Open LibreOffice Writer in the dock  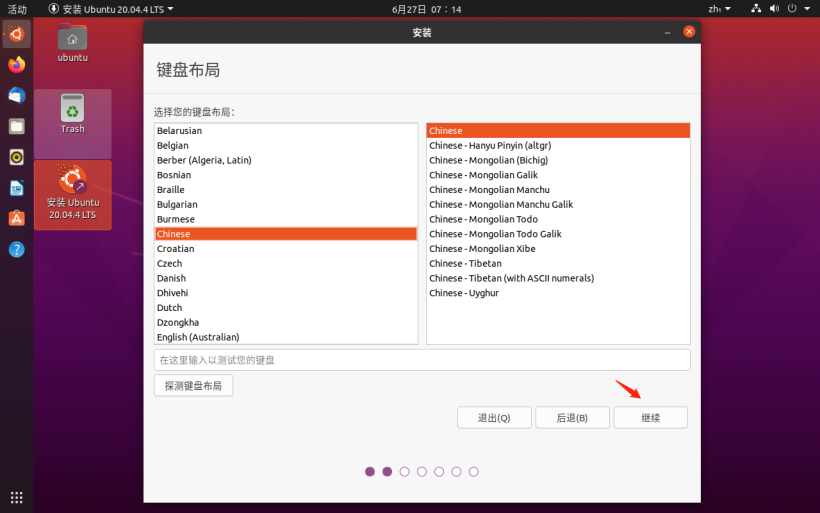coord(16,188)
